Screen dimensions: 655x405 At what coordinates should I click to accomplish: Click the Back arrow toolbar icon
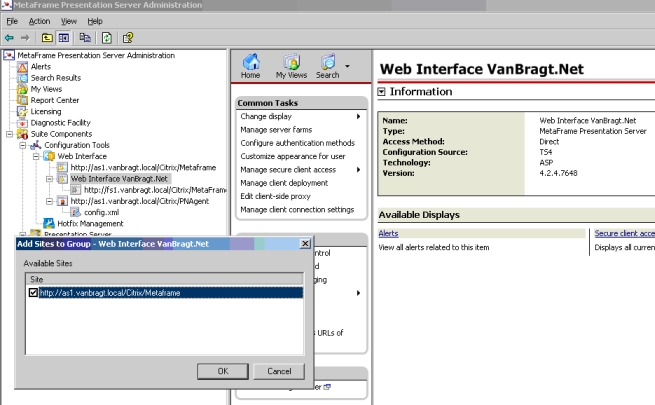click(x=9, y=38)
